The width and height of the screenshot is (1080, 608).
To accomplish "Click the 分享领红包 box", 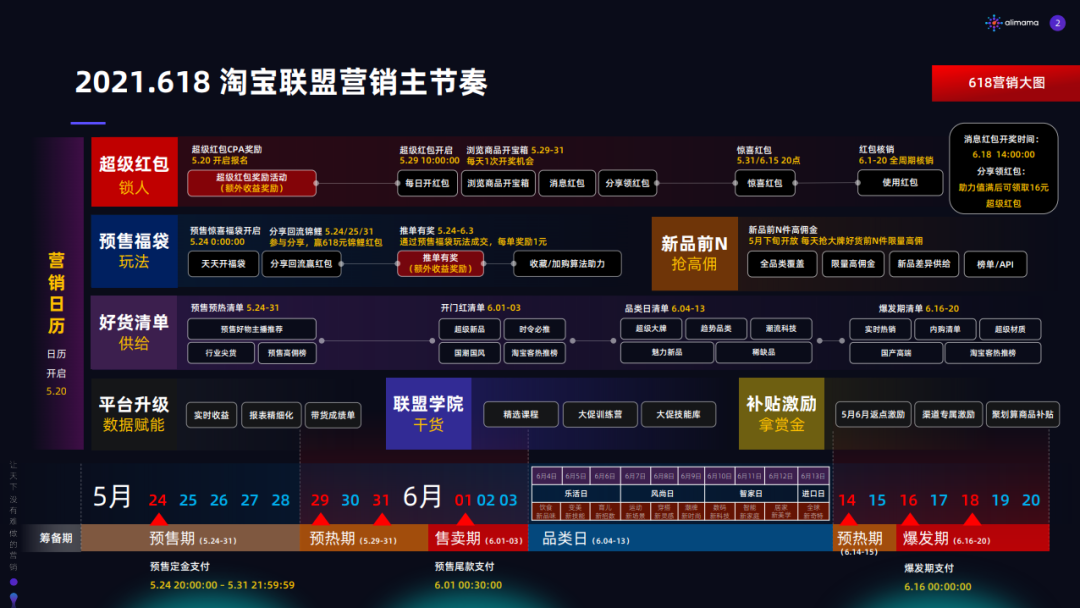I will [x=627, y=183].
